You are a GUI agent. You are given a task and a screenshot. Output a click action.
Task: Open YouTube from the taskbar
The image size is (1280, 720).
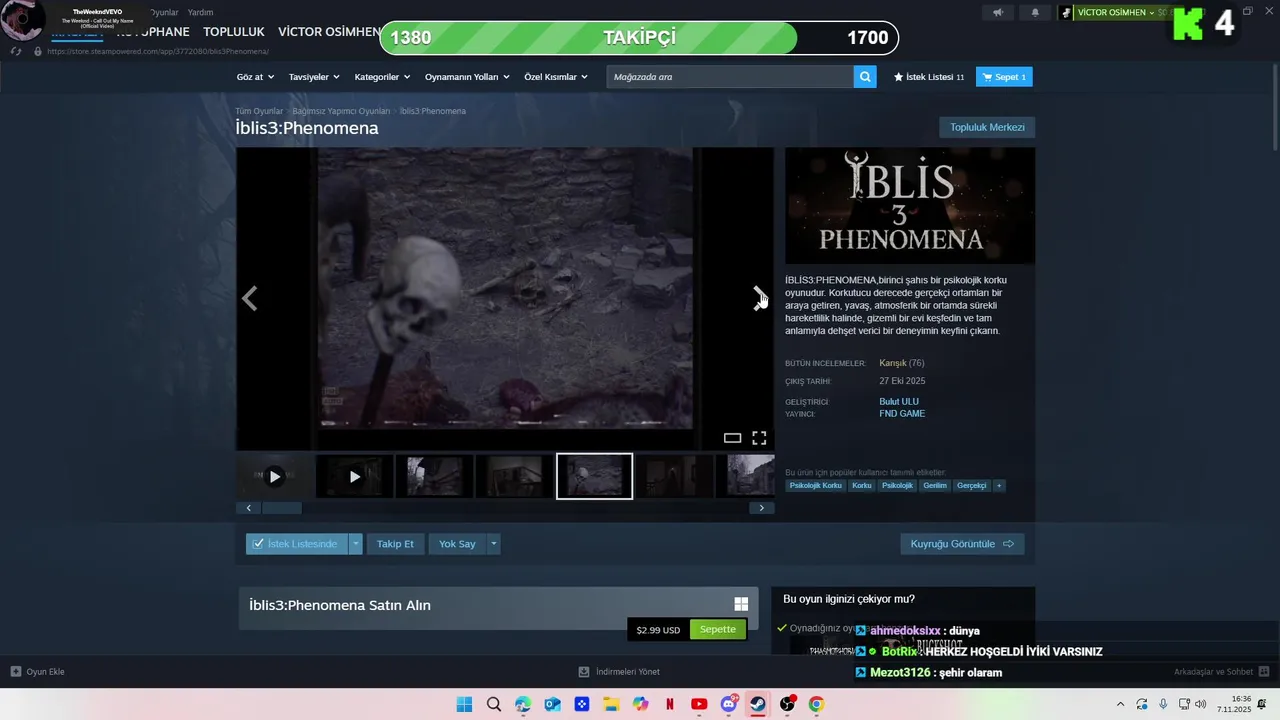[x=699, y=704]
